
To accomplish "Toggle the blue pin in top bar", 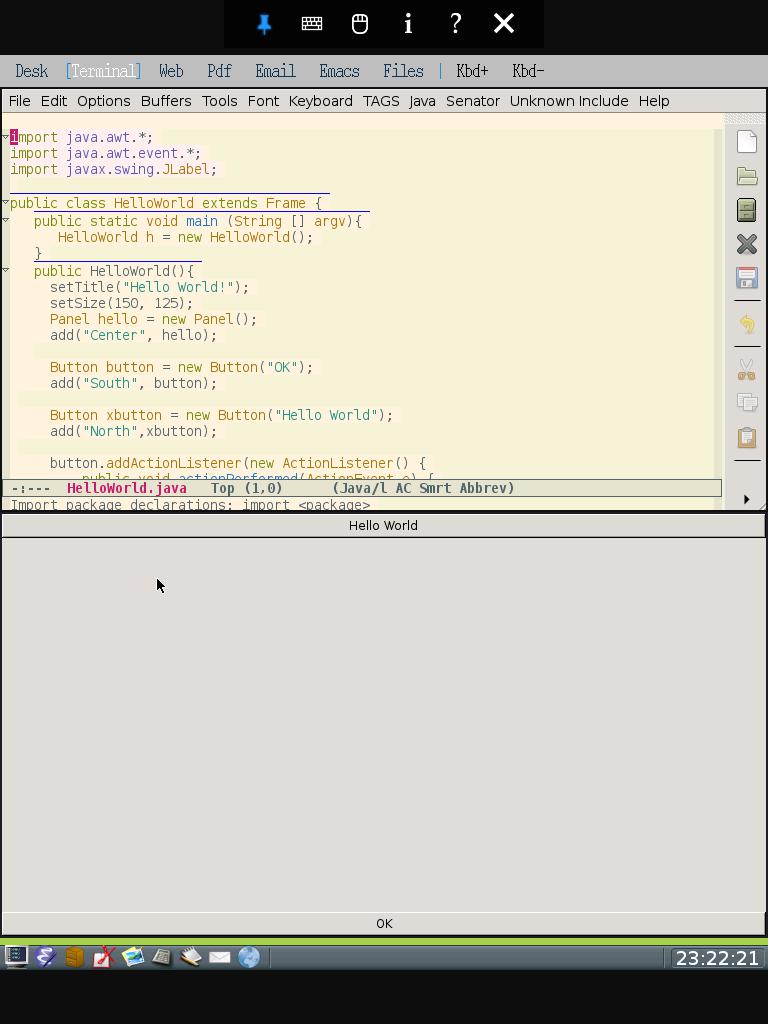I will tap(264, 24).
